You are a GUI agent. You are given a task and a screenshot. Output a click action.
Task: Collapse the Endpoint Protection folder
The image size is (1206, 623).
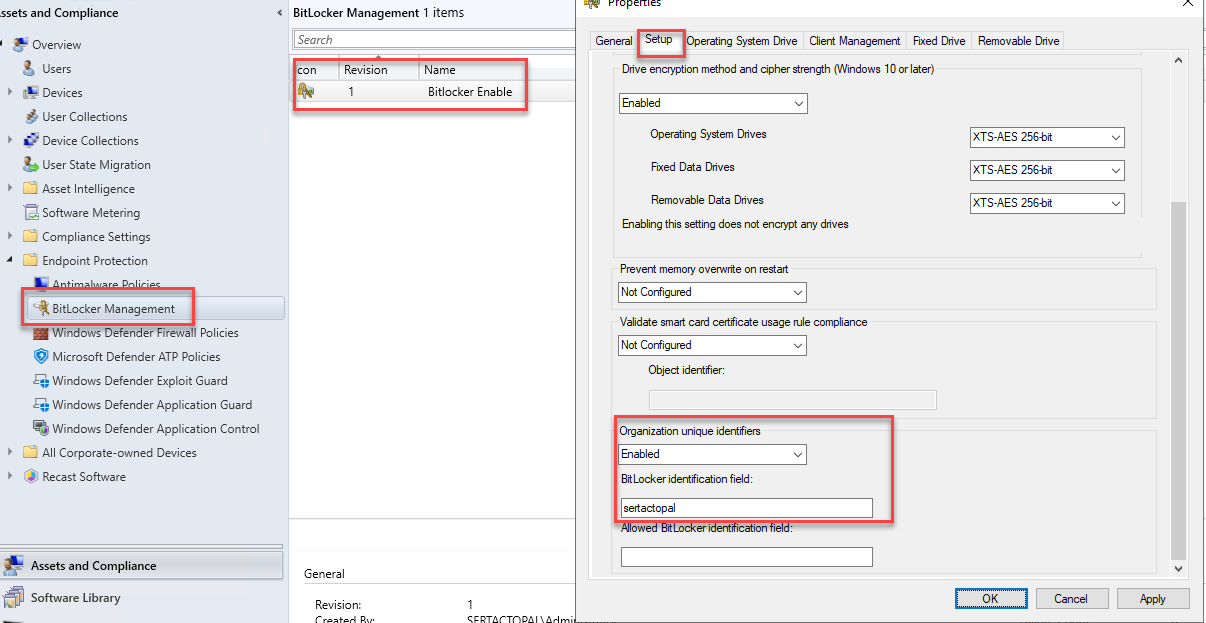tap(10, 261)
